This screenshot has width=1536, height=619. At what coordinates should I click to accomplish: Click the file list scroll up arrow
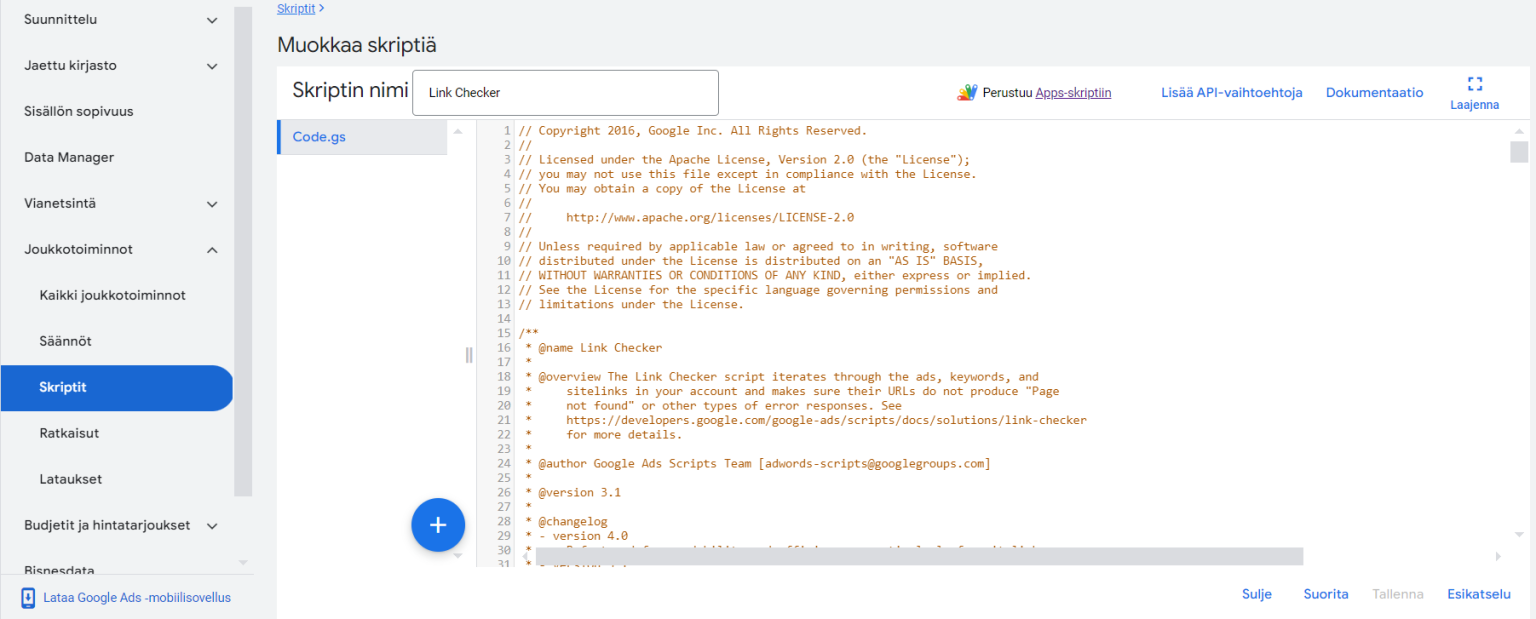coord(457,131)
